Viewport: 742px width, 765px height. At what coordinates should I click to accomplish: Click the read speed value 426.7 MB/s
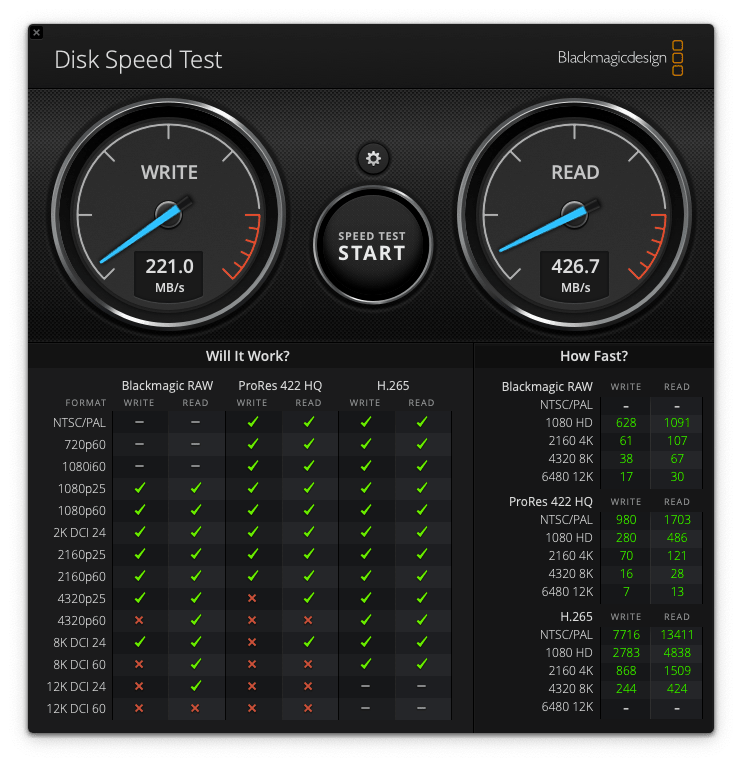(575, 275)
